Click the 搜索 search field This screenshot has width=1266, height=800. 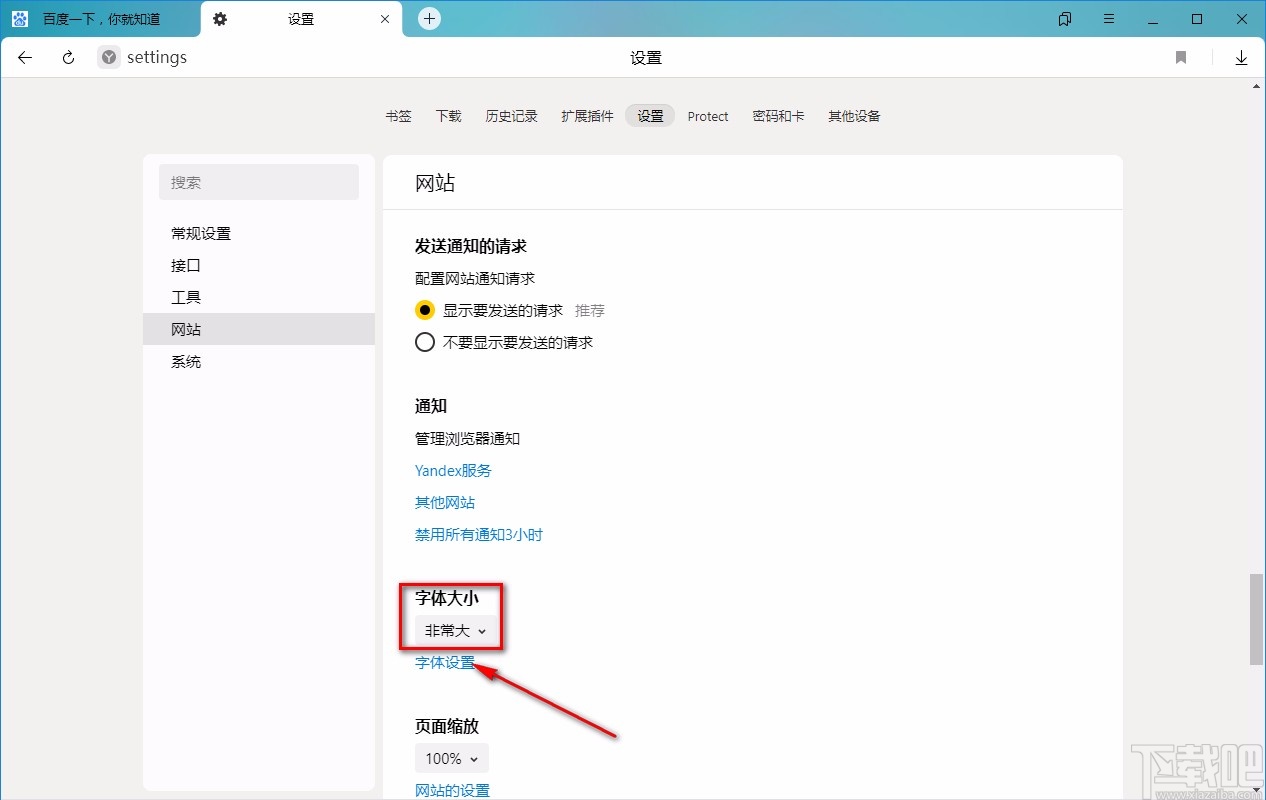click(259, 182)
